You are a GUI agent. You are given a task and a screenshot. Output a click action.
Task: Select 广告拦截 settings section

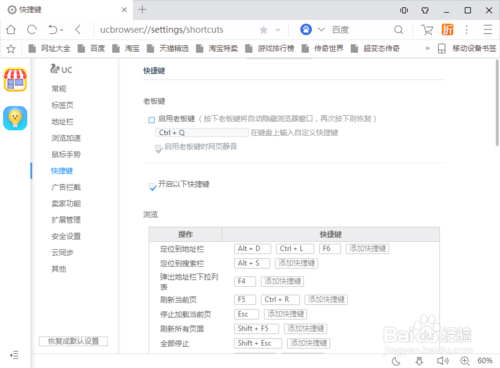pos(66,187)
